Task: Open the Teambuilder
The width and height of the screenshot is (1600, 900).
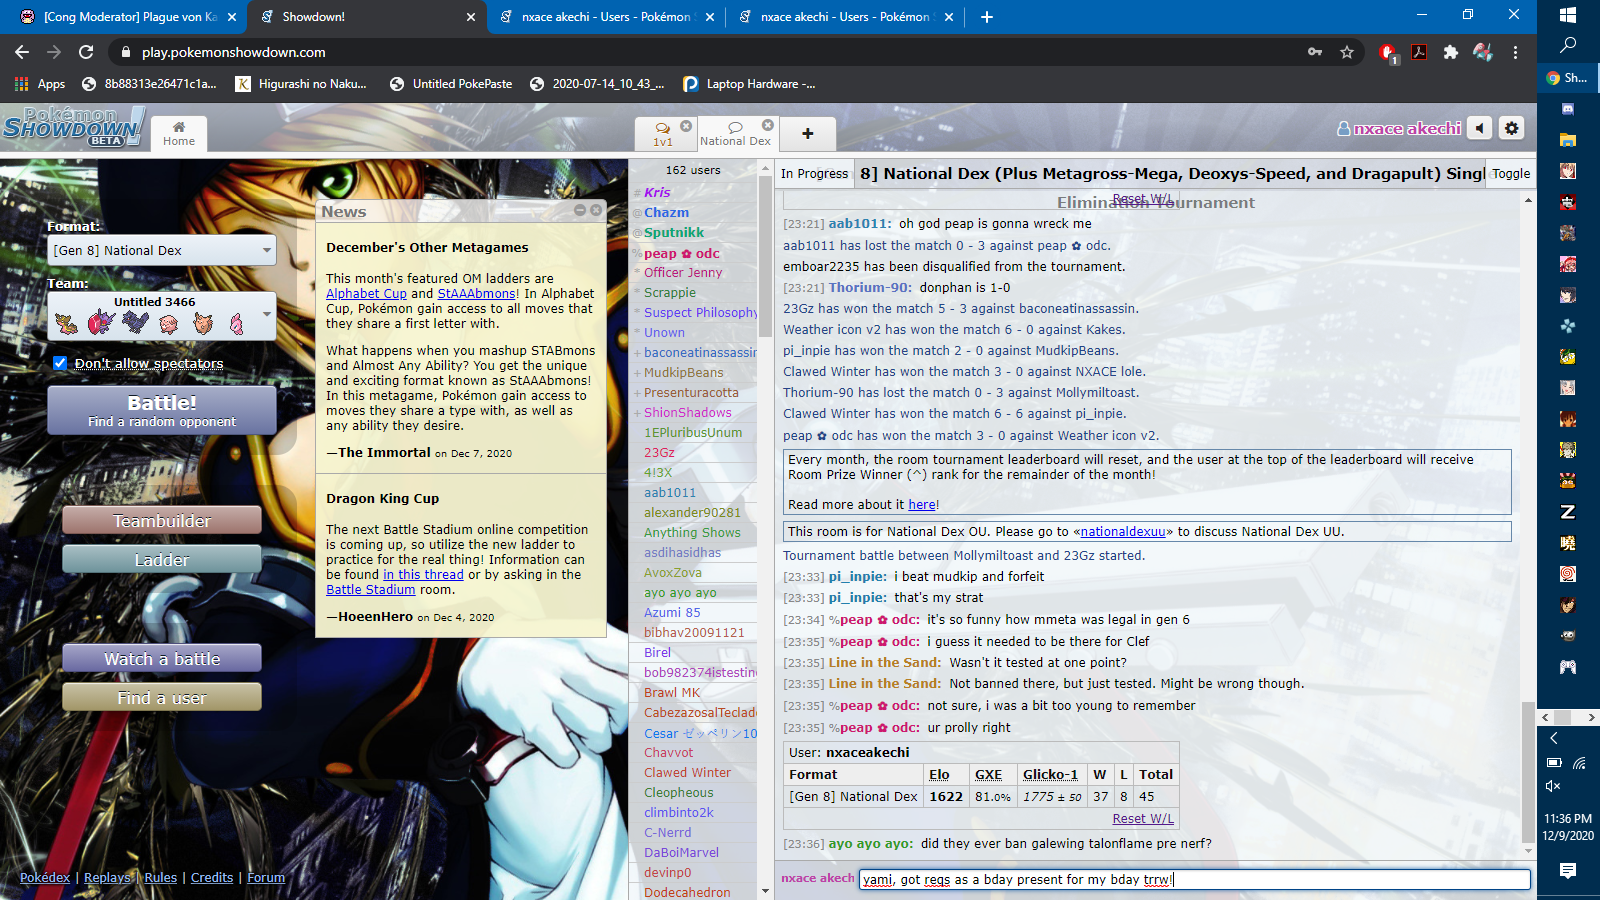Action: (162, 521)
